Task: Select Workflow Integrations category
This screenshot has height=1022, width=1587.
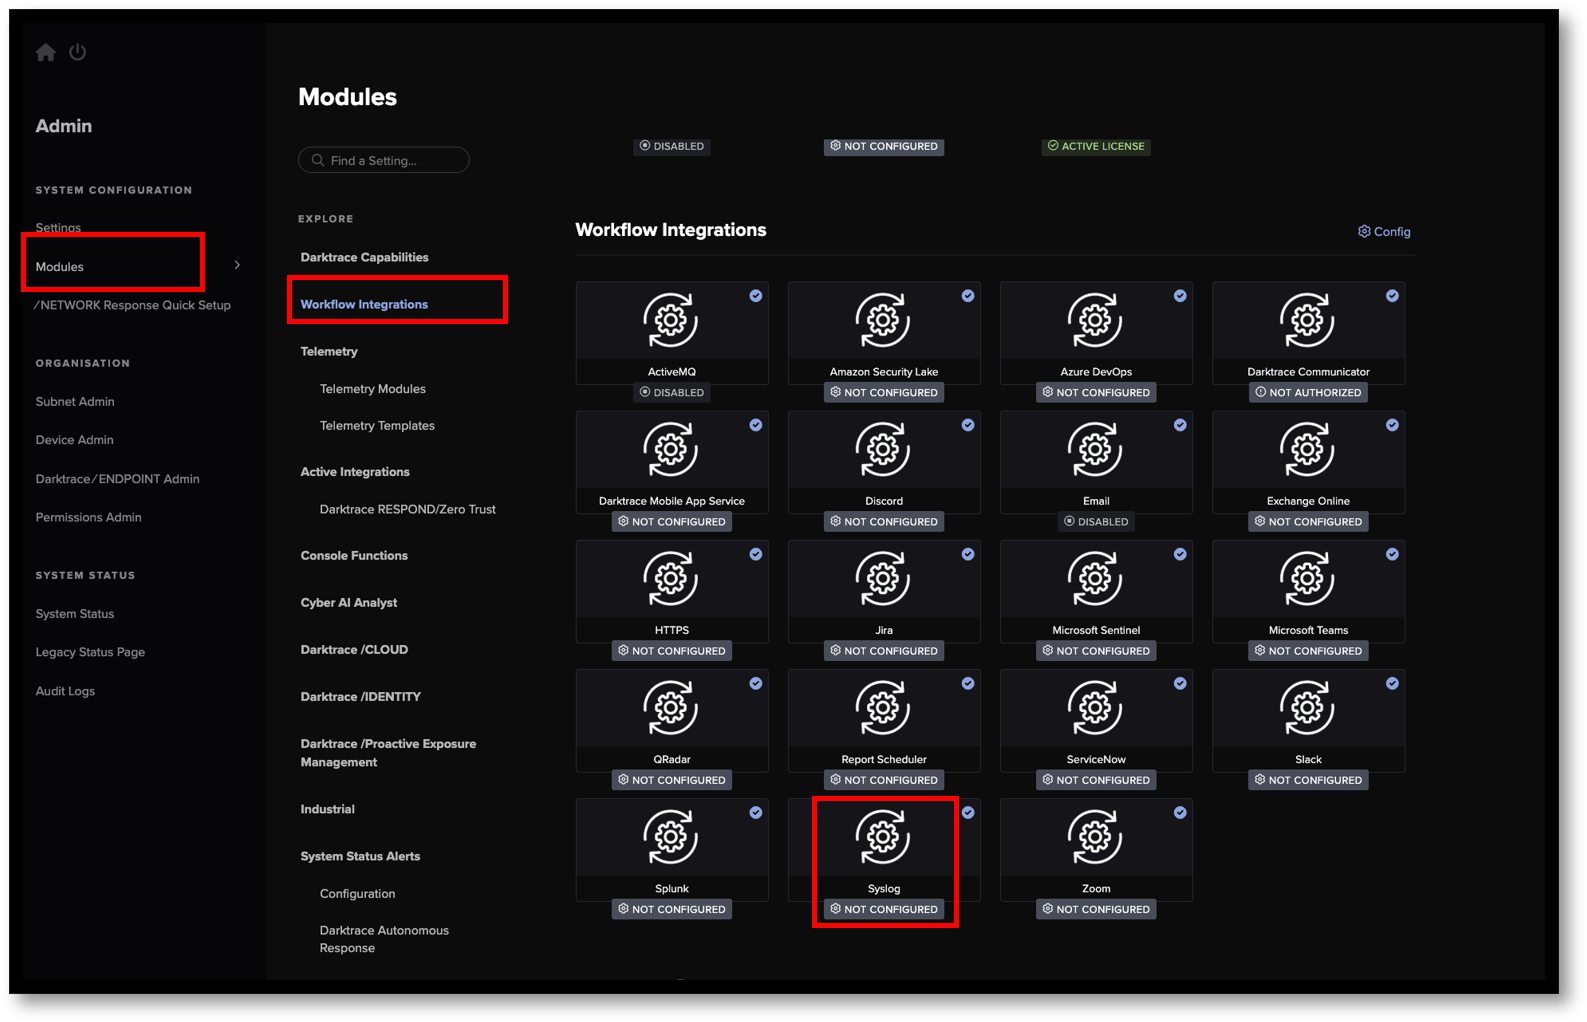Action: pyautogui.click(x=364, y=304)
